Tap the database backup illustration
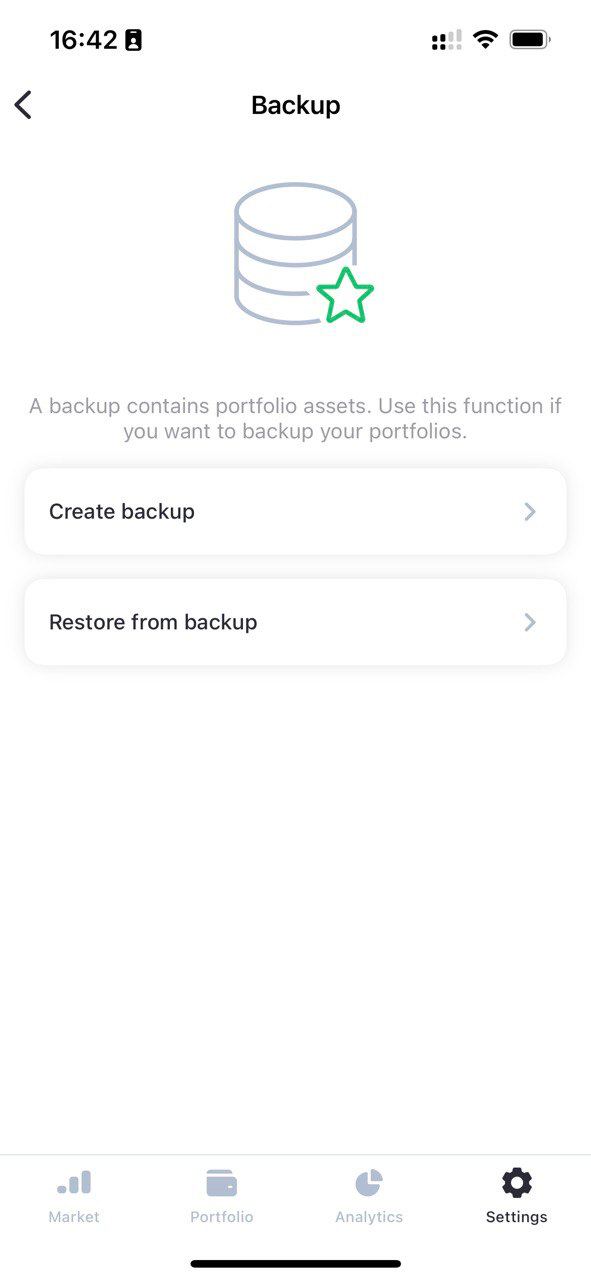Screen dimensions: 591x1280 click(x=303, y=253)
